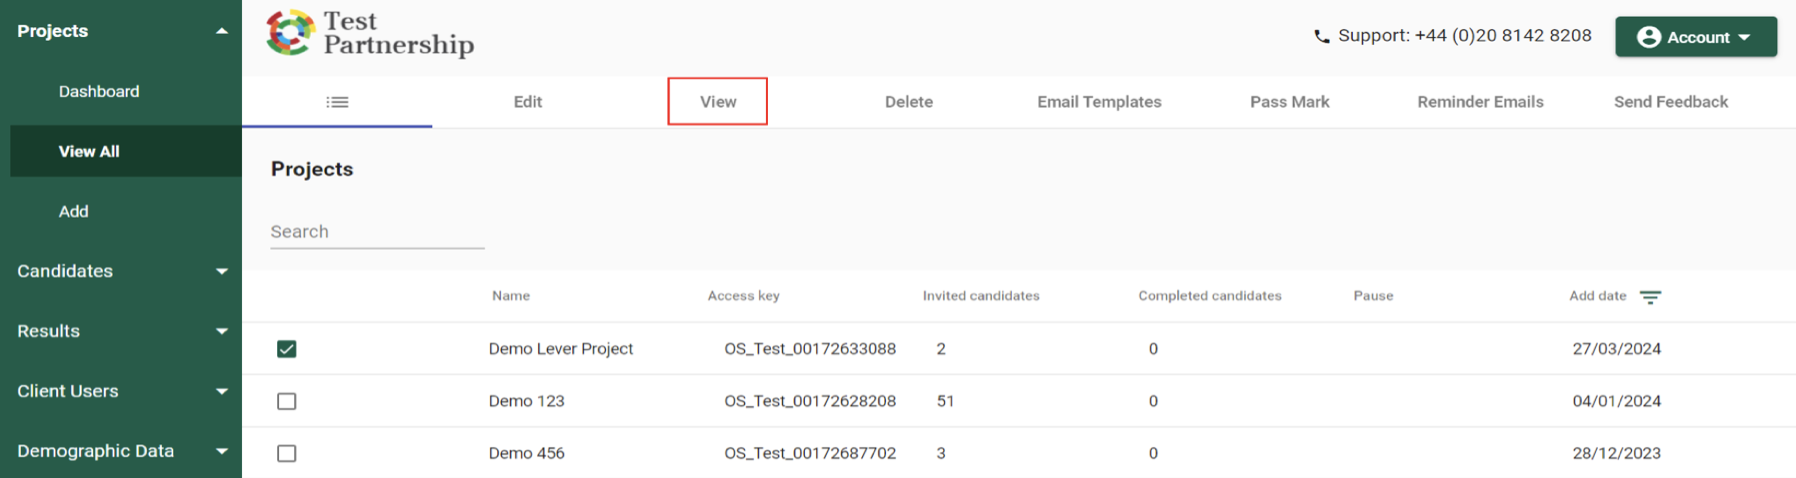Screen dimensions: 1796x478
Task: Click the Search projects input field
Action: 377,232
